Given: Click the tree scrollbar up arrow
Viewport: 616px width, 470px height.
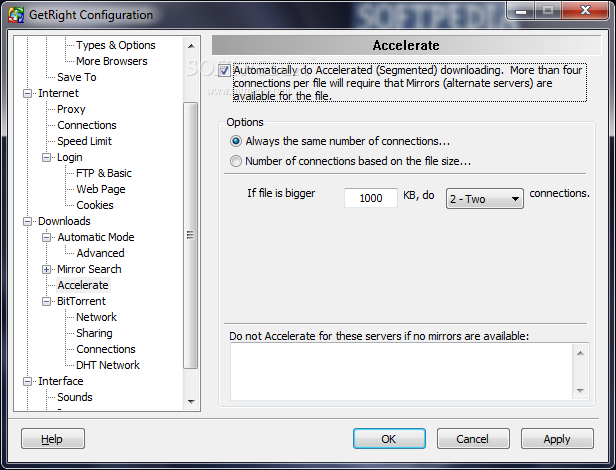Looking at the screenshot, I should point(191,46).
